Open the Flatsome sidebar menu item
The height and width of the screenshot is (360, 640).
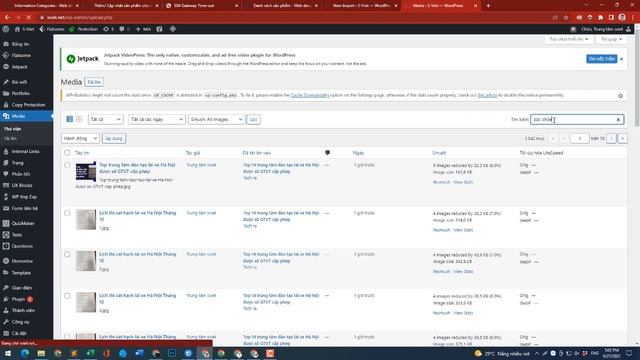(20, 55)
